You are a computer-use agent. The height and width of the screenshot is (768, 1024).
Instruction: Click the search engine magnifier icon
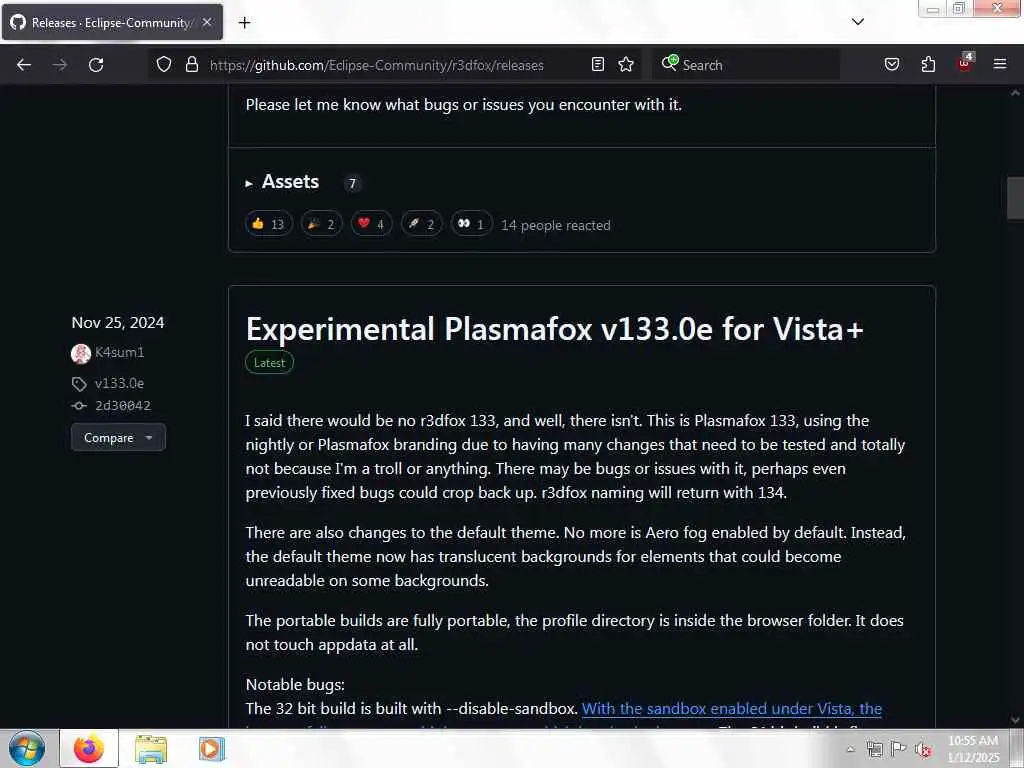669,63
